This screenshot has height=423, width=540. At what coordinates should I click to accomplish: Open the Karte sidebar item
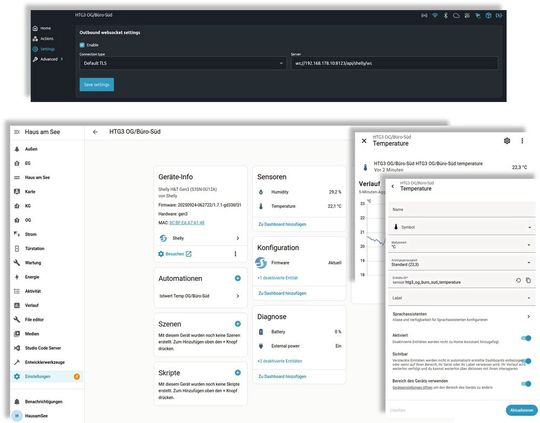tap(46, 192)
